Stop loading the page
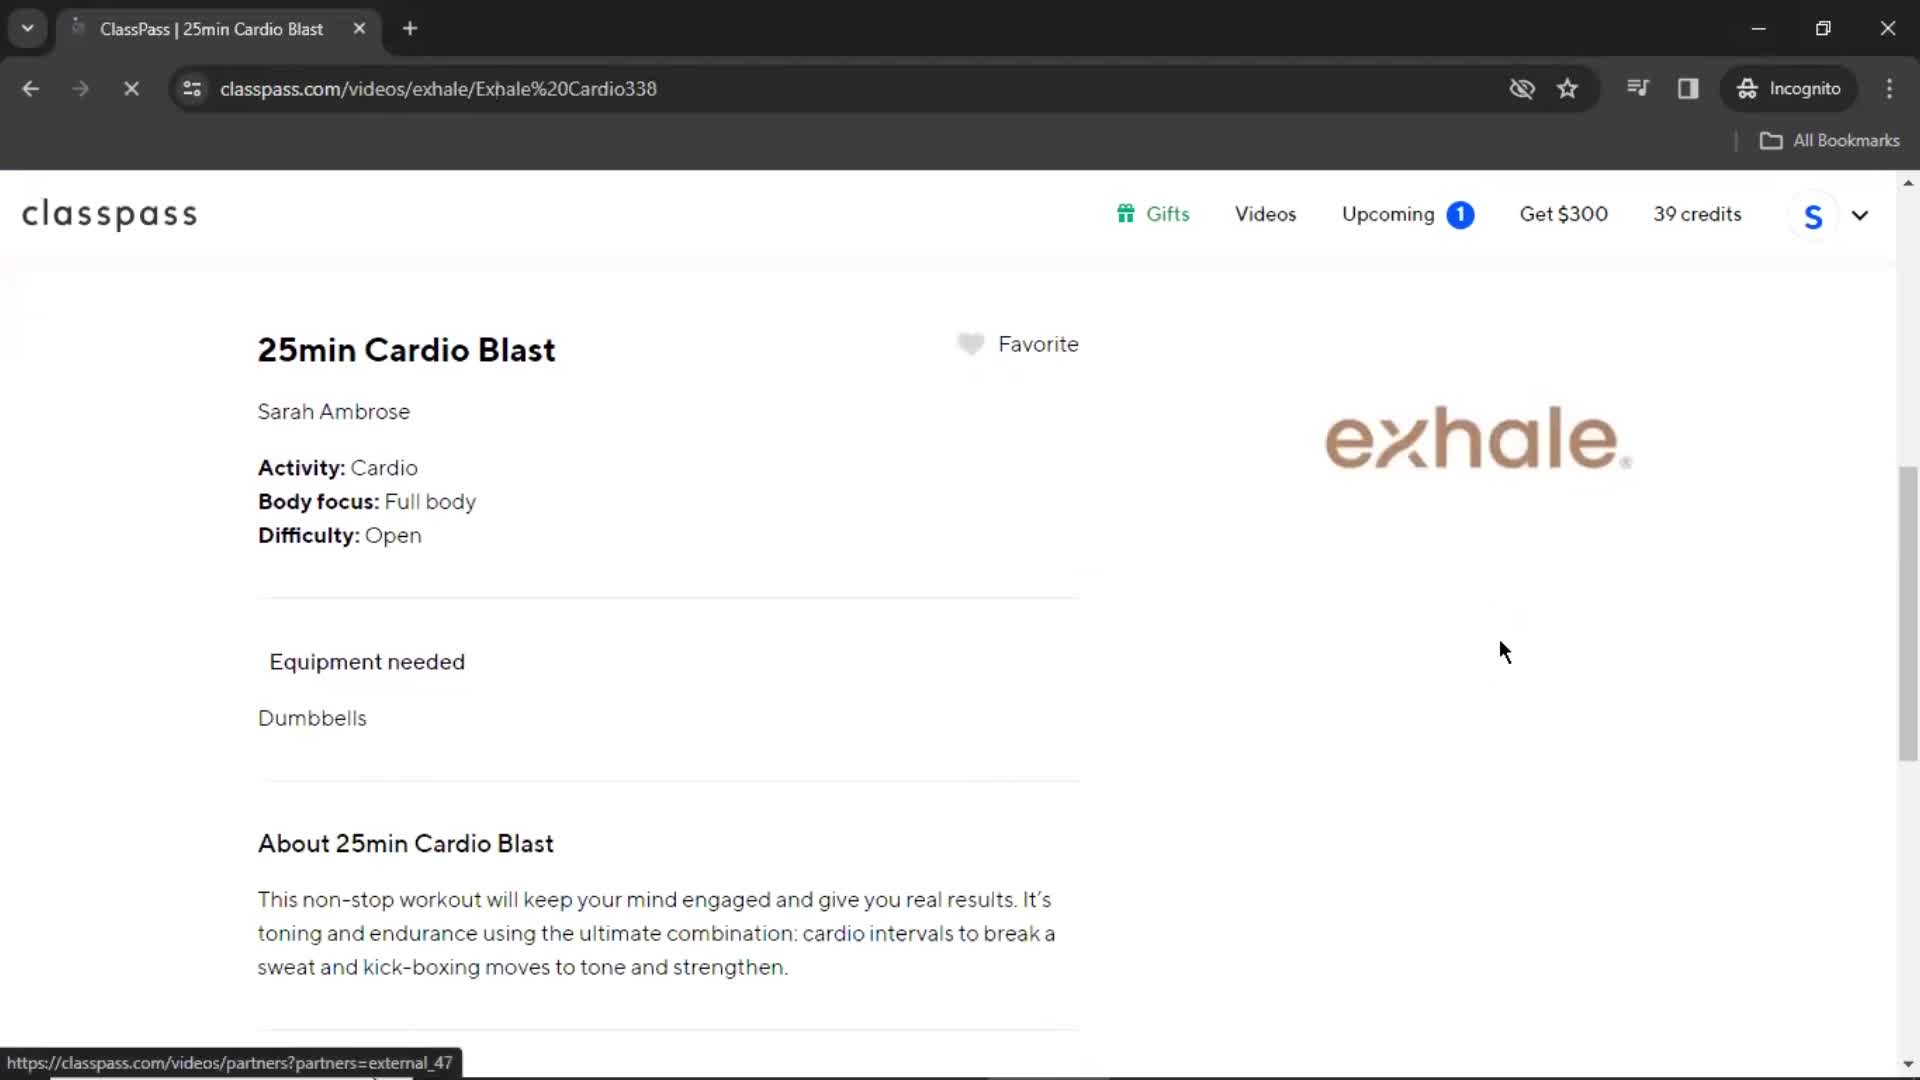Viewport: 1920px width, 1080px height. [x=131, y=89]
